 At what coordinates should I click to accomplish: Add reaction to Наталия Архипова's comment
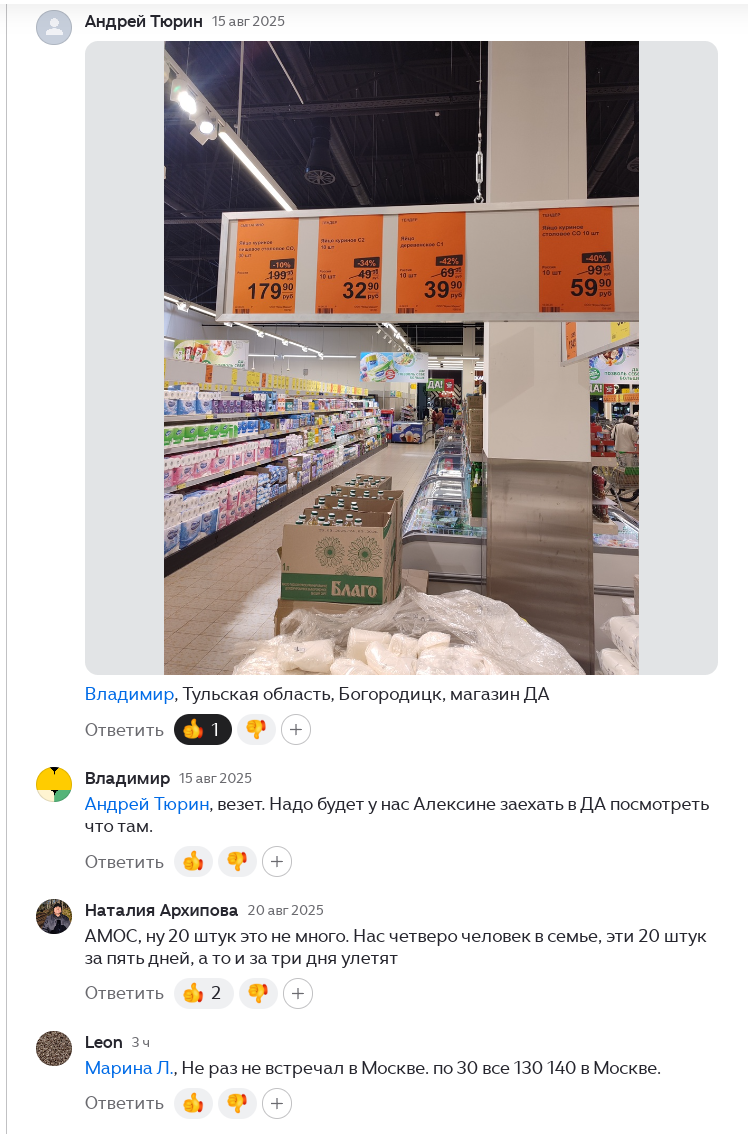pyautogui.click(x=298, y=993)
